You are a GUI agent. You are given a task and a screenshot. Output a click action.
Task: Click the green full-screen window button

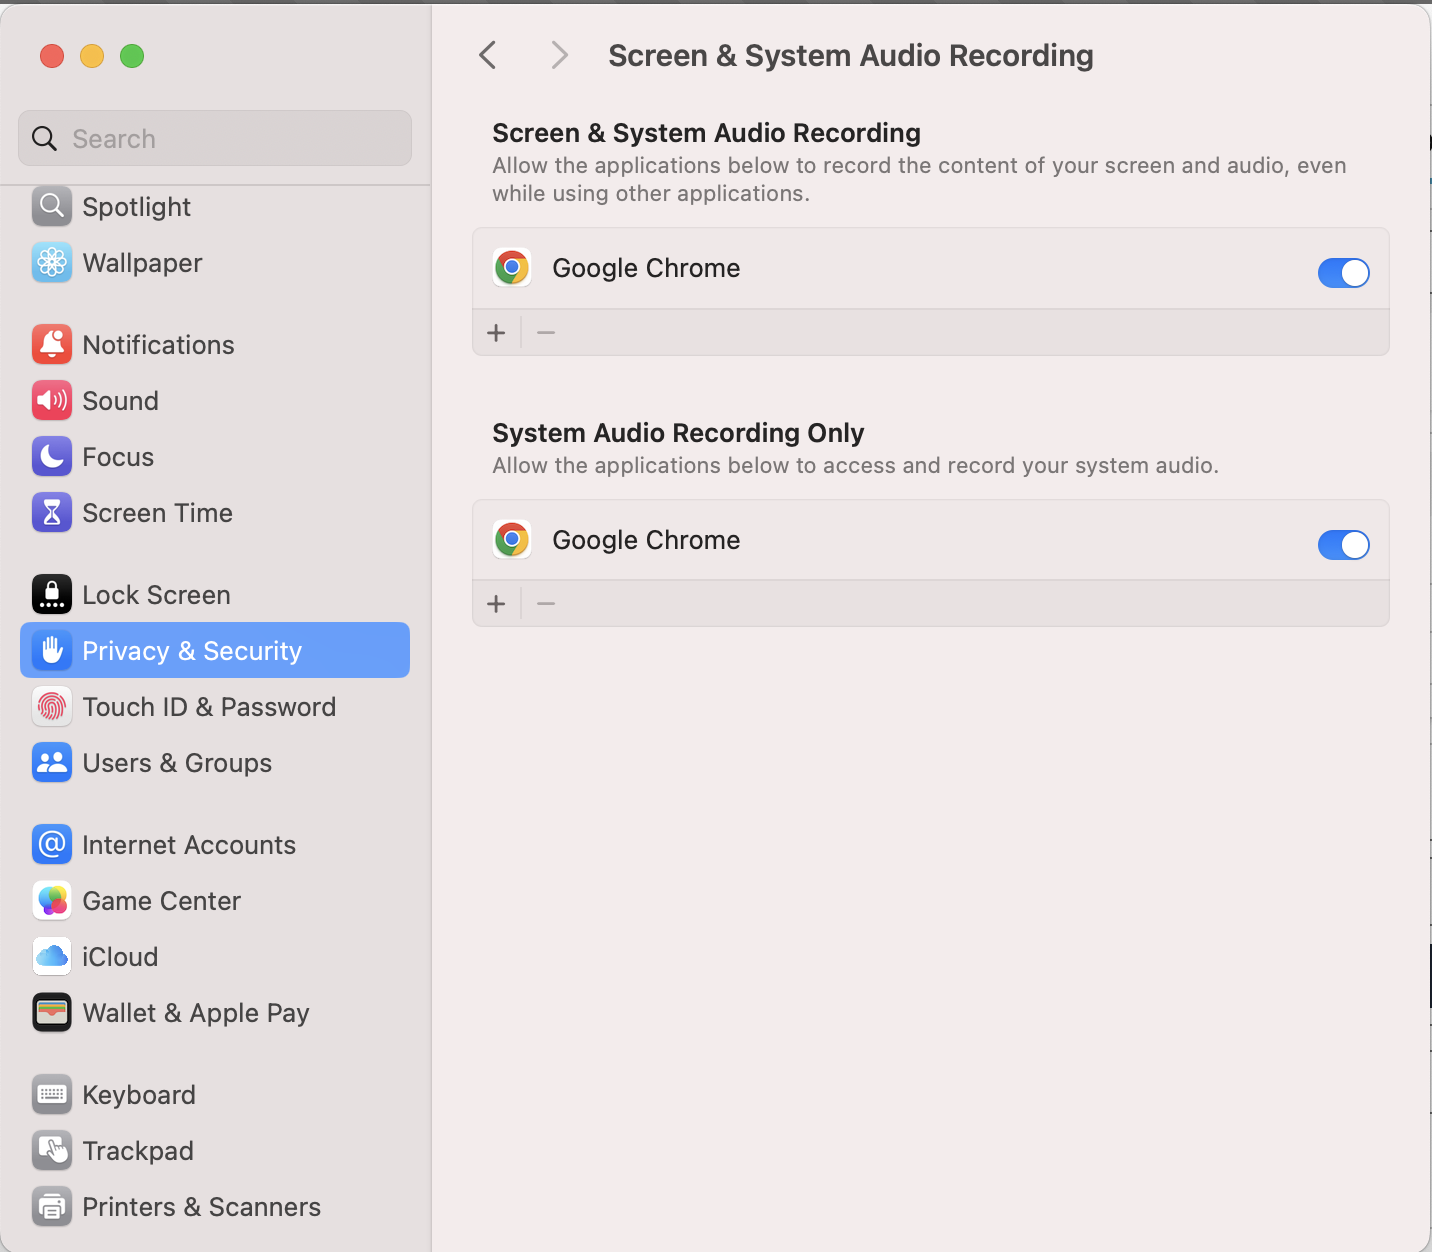point(132,56)
